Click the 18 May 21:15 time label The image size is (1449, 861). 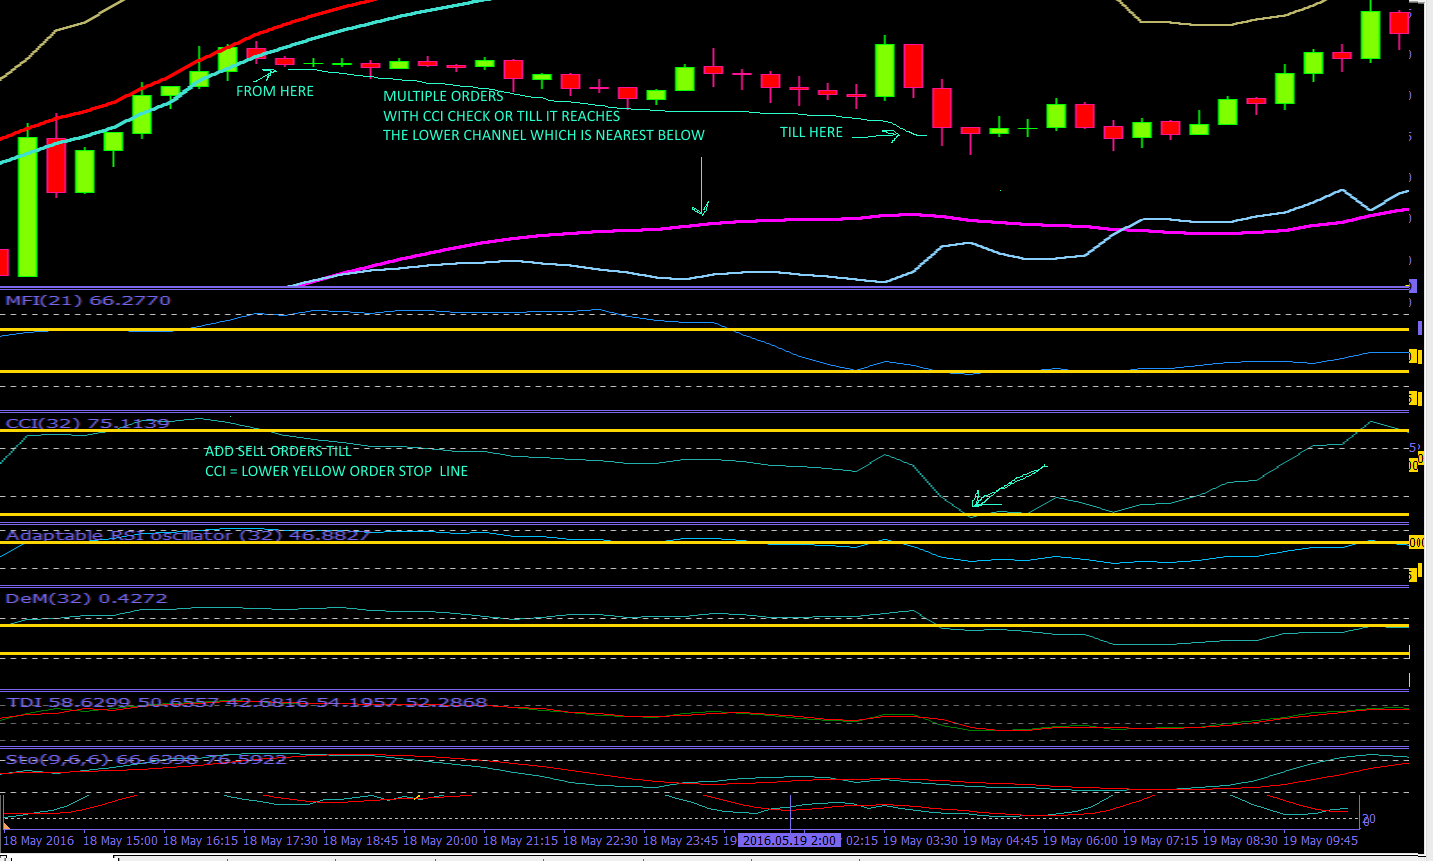point(520,840)
